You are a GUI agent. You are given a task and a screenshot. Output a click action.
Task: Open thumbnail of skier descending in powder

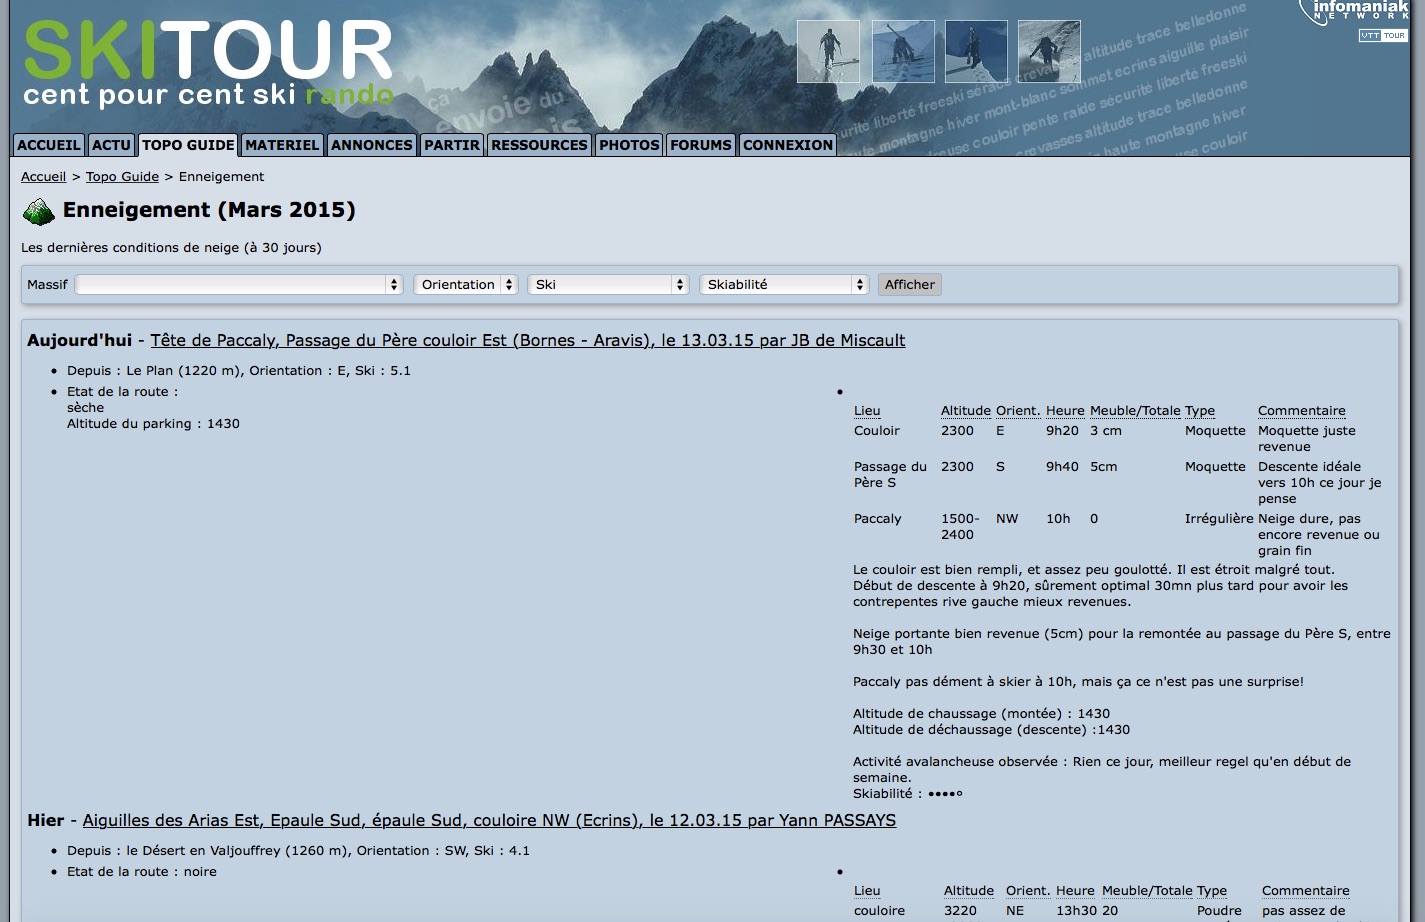[x=1049, y=51]
